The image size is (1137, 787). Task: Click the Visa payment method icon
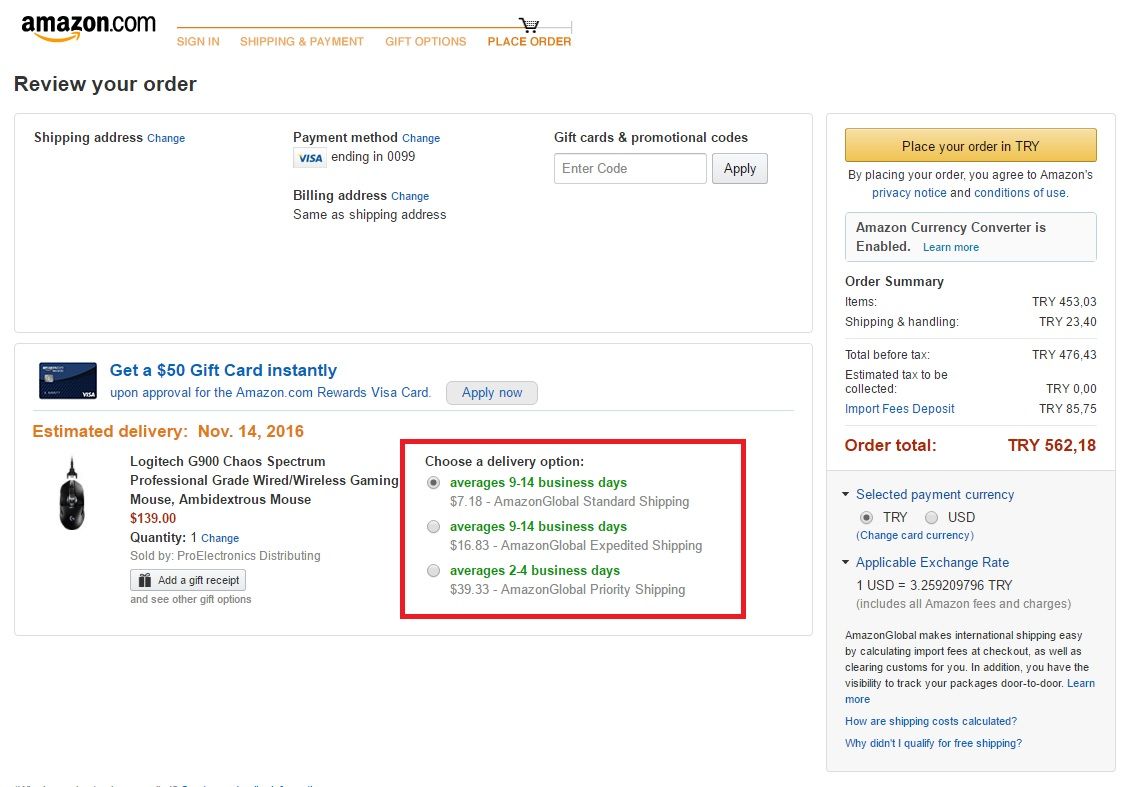(310, 157)
